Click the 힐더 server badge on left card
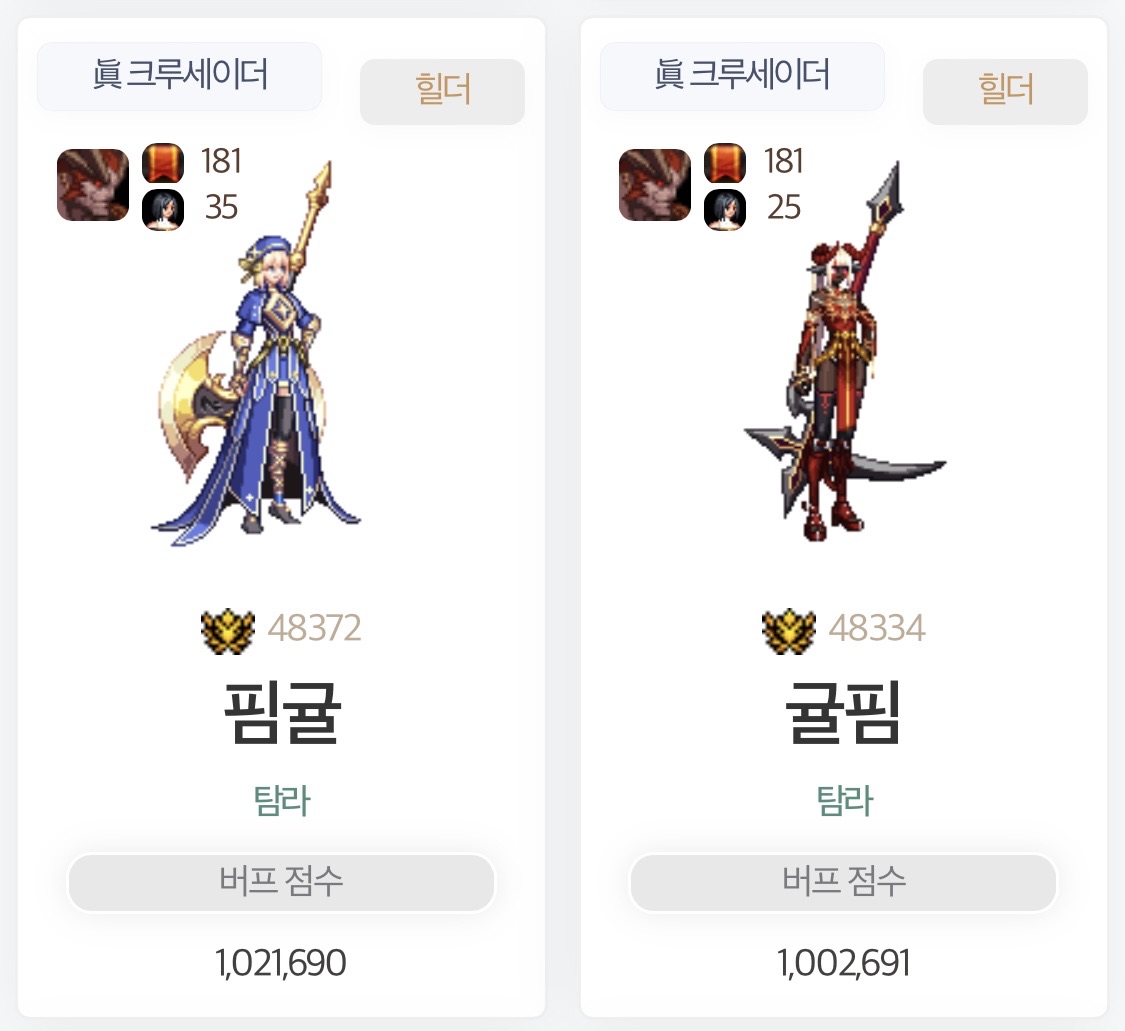This screenshot has height=1031, width=1125. coord(442,91)
